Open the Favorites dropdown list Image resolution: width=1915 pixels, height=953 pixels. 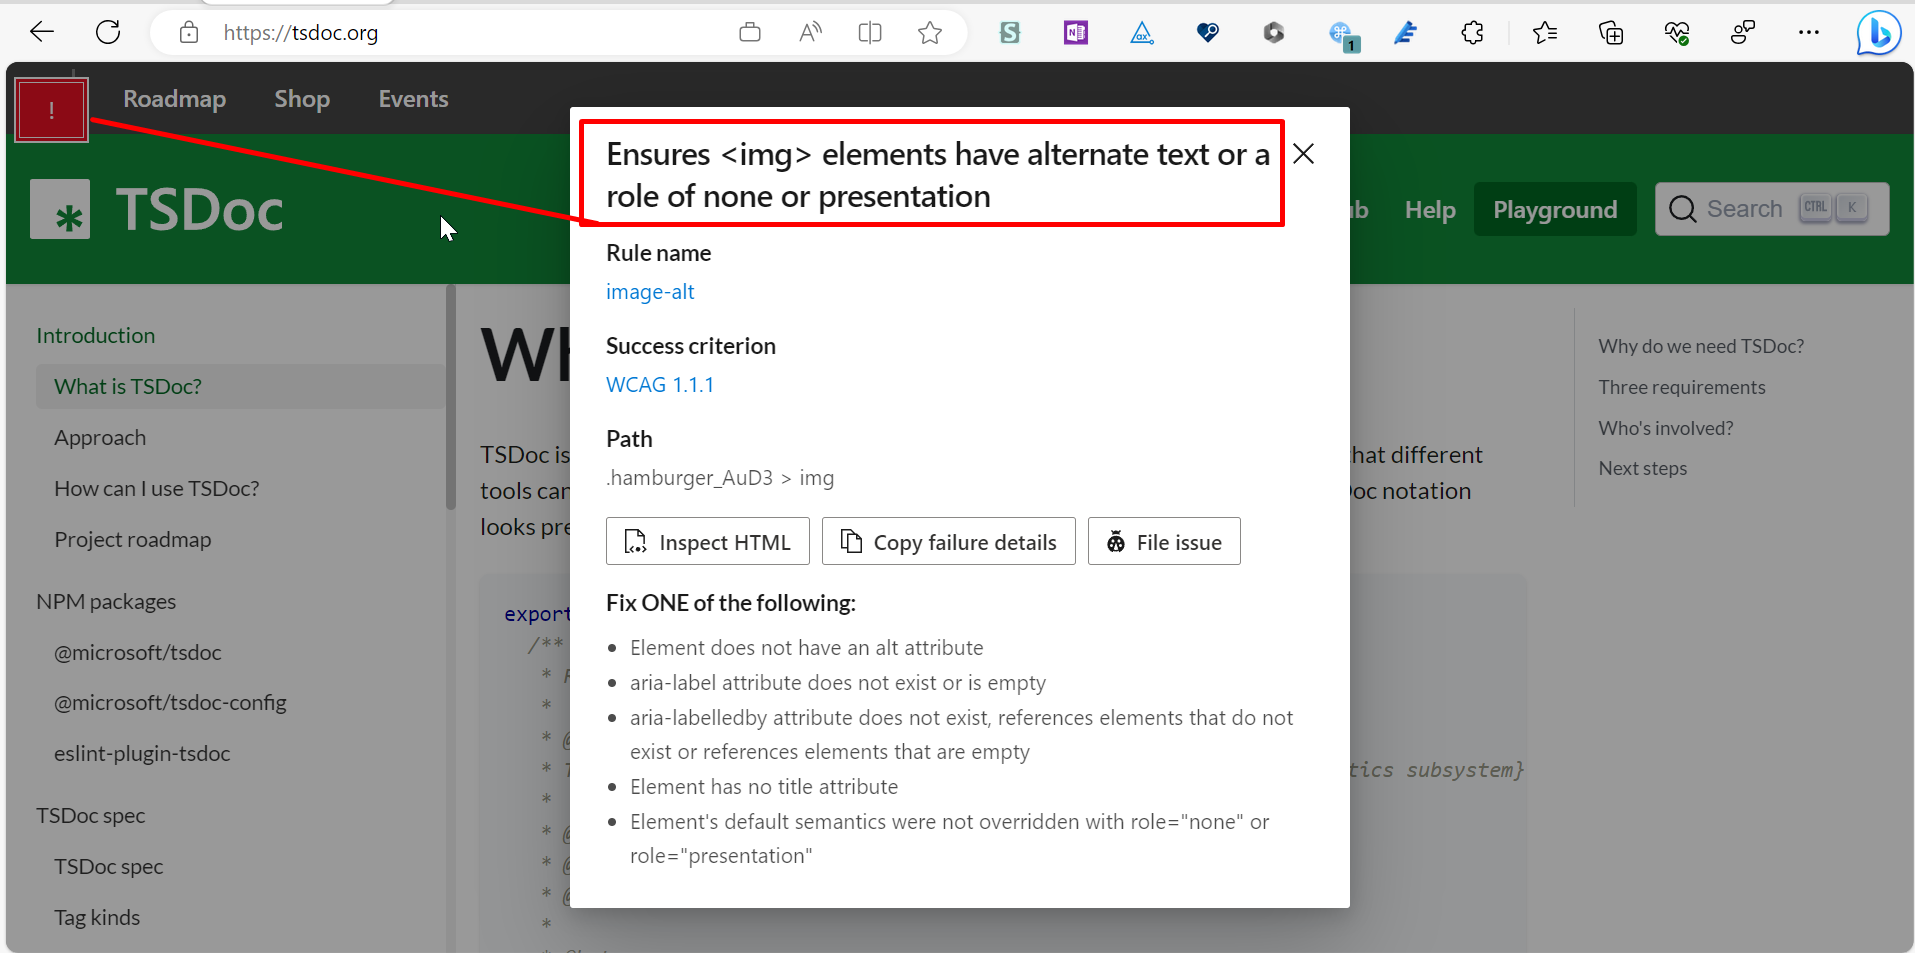[1545, 32]
